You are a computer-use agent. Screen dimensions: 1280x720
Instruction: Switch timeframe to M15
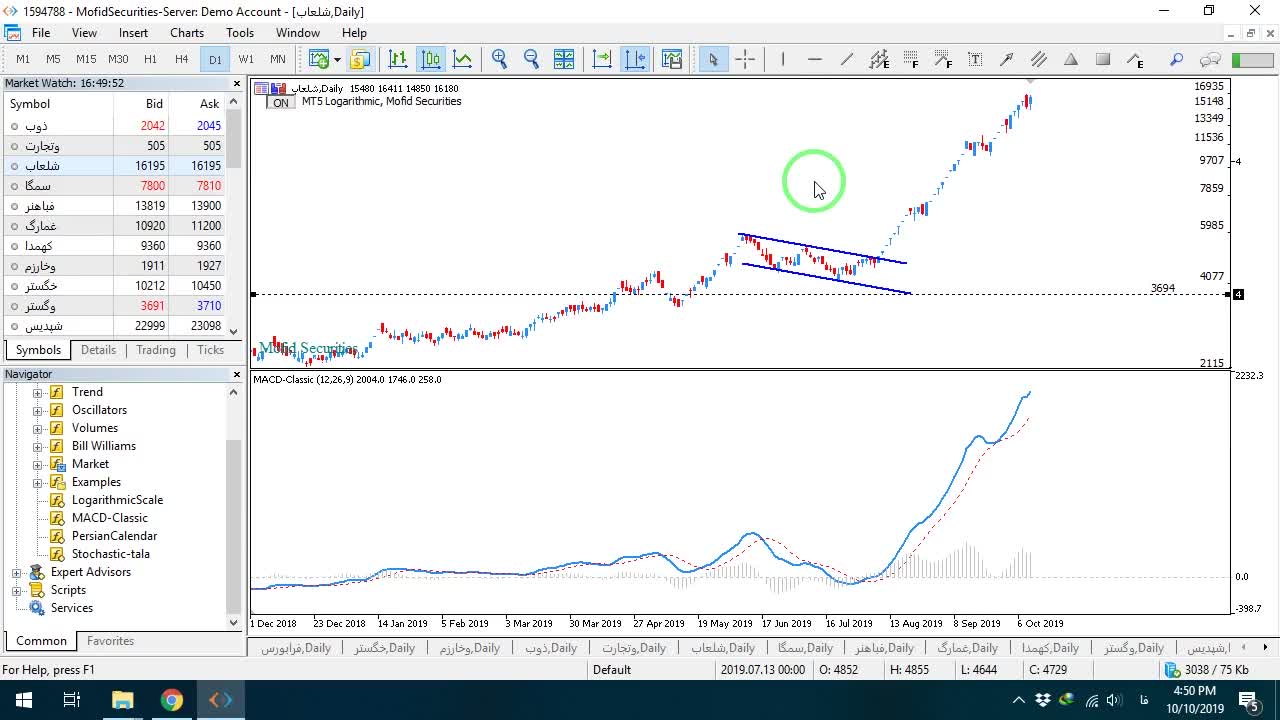tap(86, 59)
